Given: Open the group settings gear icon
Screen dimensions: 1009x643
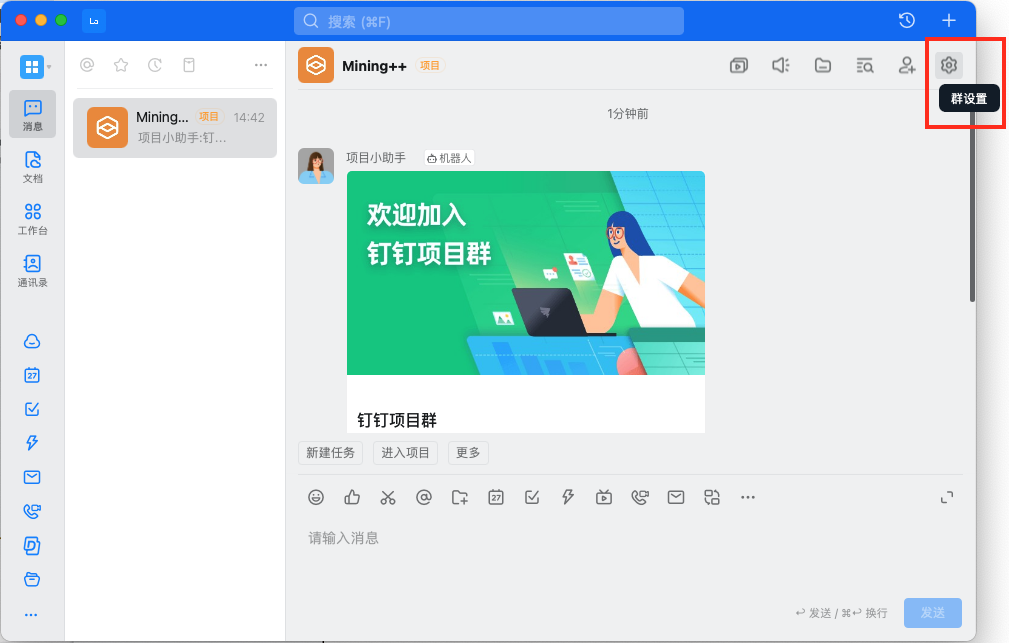Looking at the screenshot, I should [x=949, y=65].
